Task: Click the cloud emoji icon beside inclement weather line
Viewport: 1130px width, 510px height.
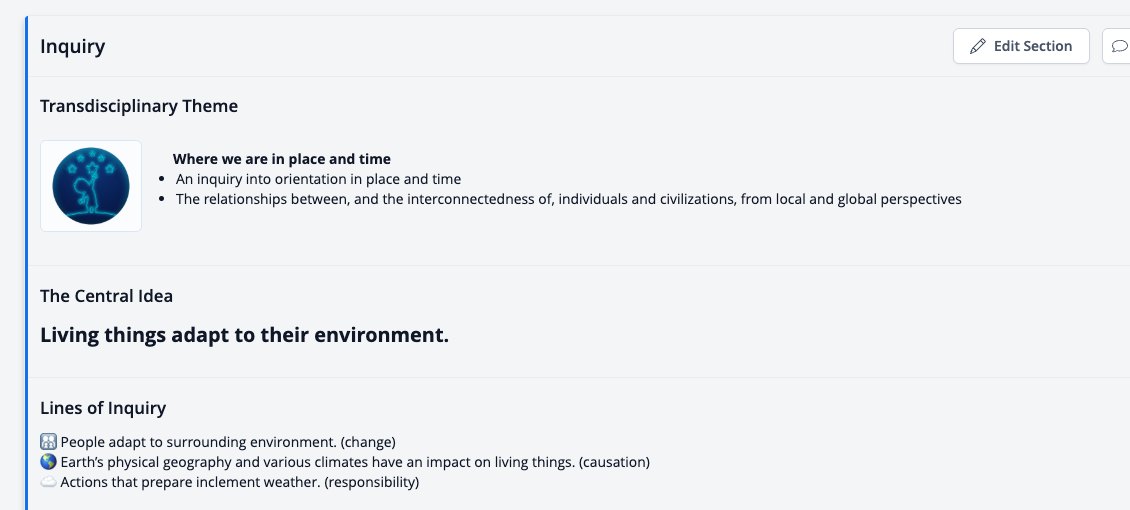Action: tap(48, 482)
